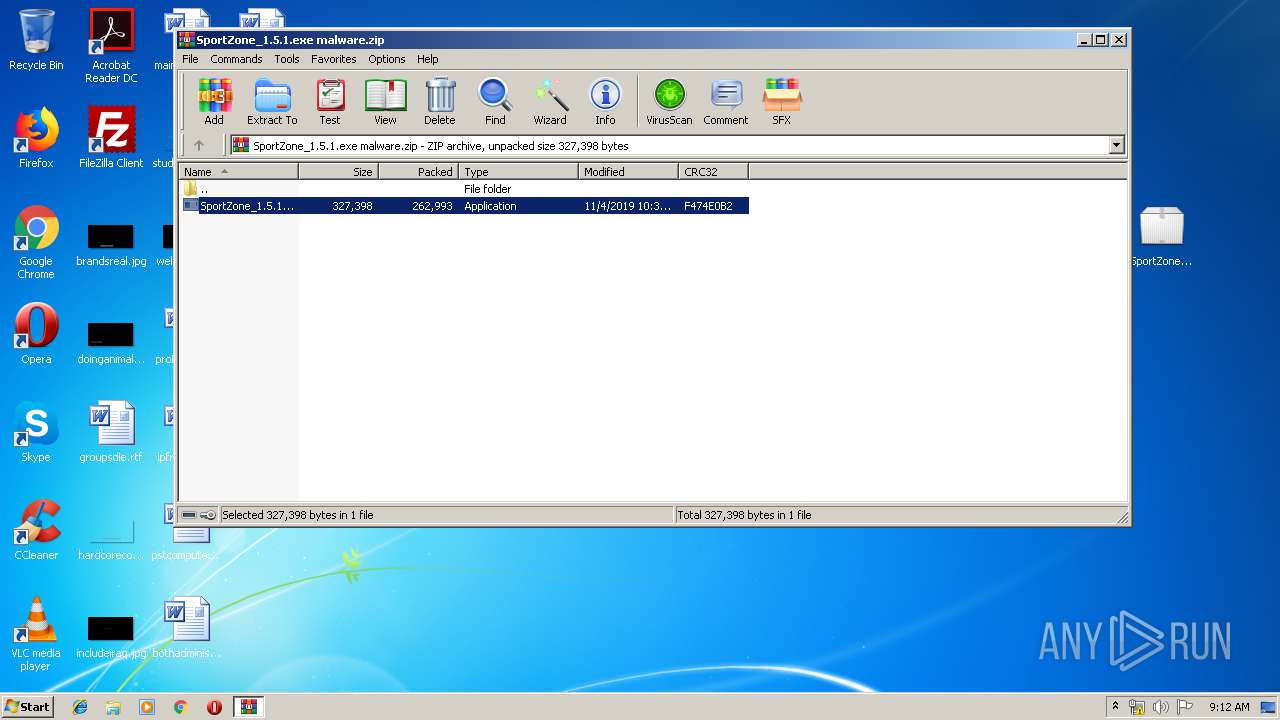
Task: Click the volume tray icon
Action: (x=1162, y=707)
